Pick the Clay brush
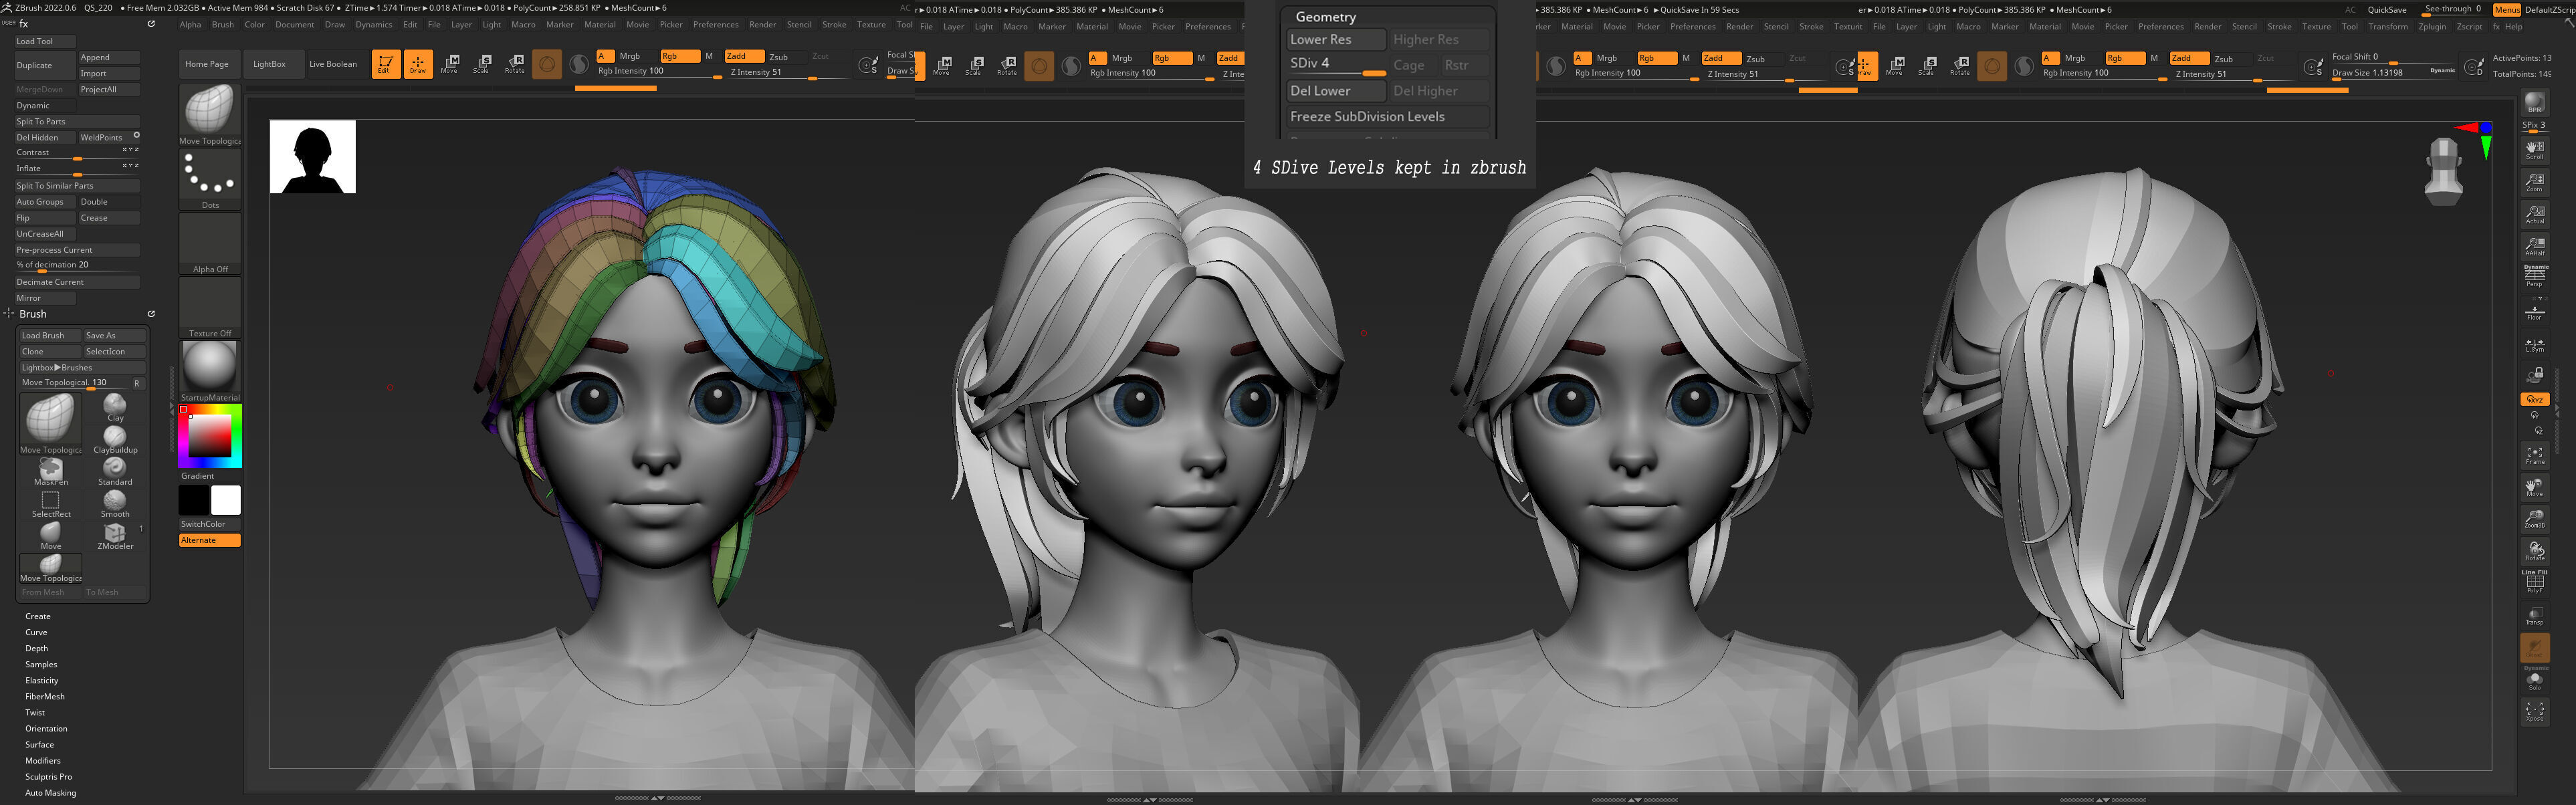The image size is (2576, 805). click(115, 407)
